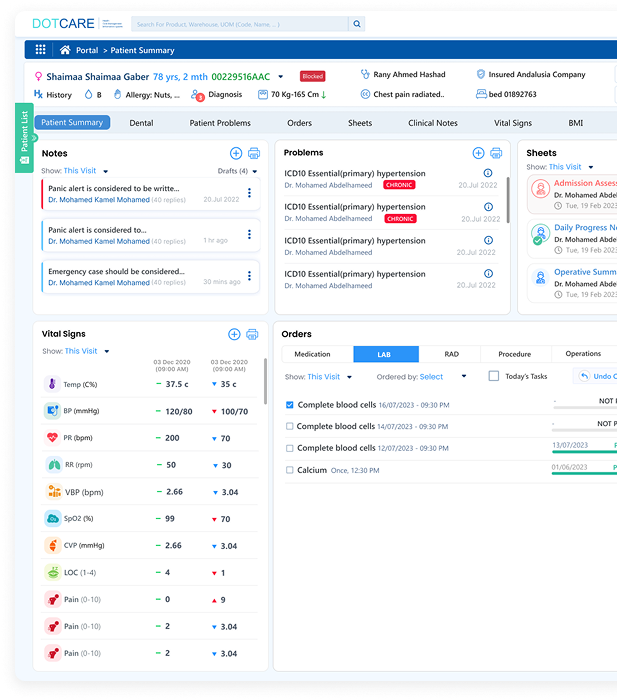Click the home icon in breadcrumb bar

coord(65,50)
